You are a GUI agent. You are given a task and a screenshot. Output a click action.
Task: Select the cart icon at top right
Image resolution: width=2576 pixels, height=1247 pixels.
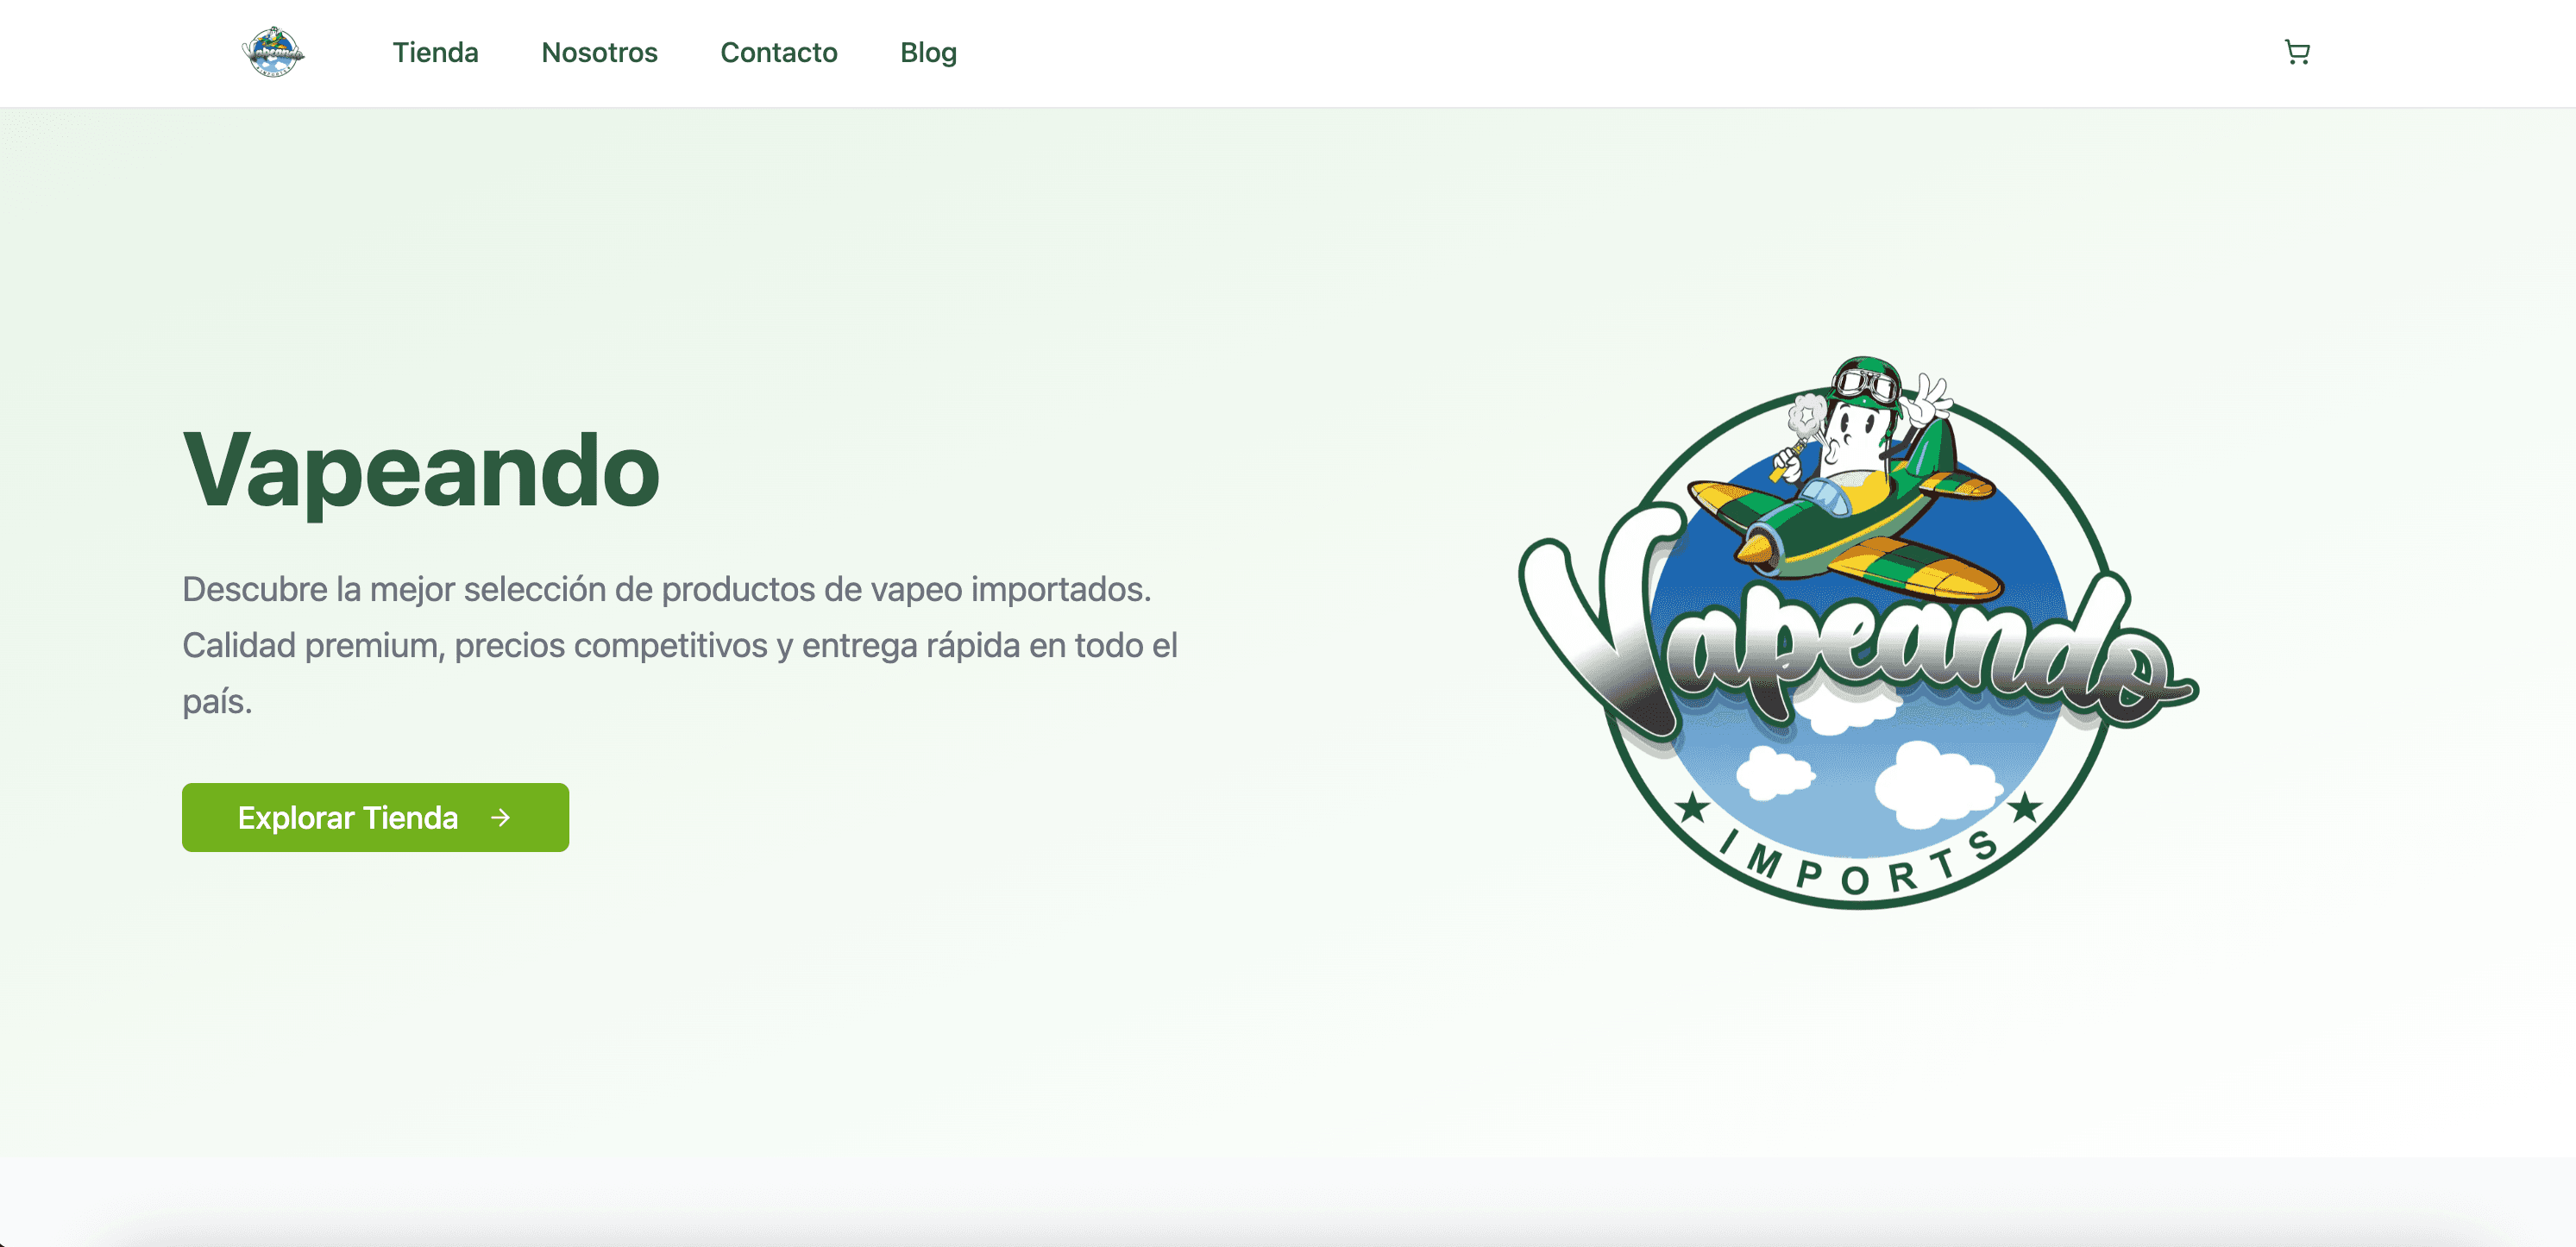click(2296, 52)
